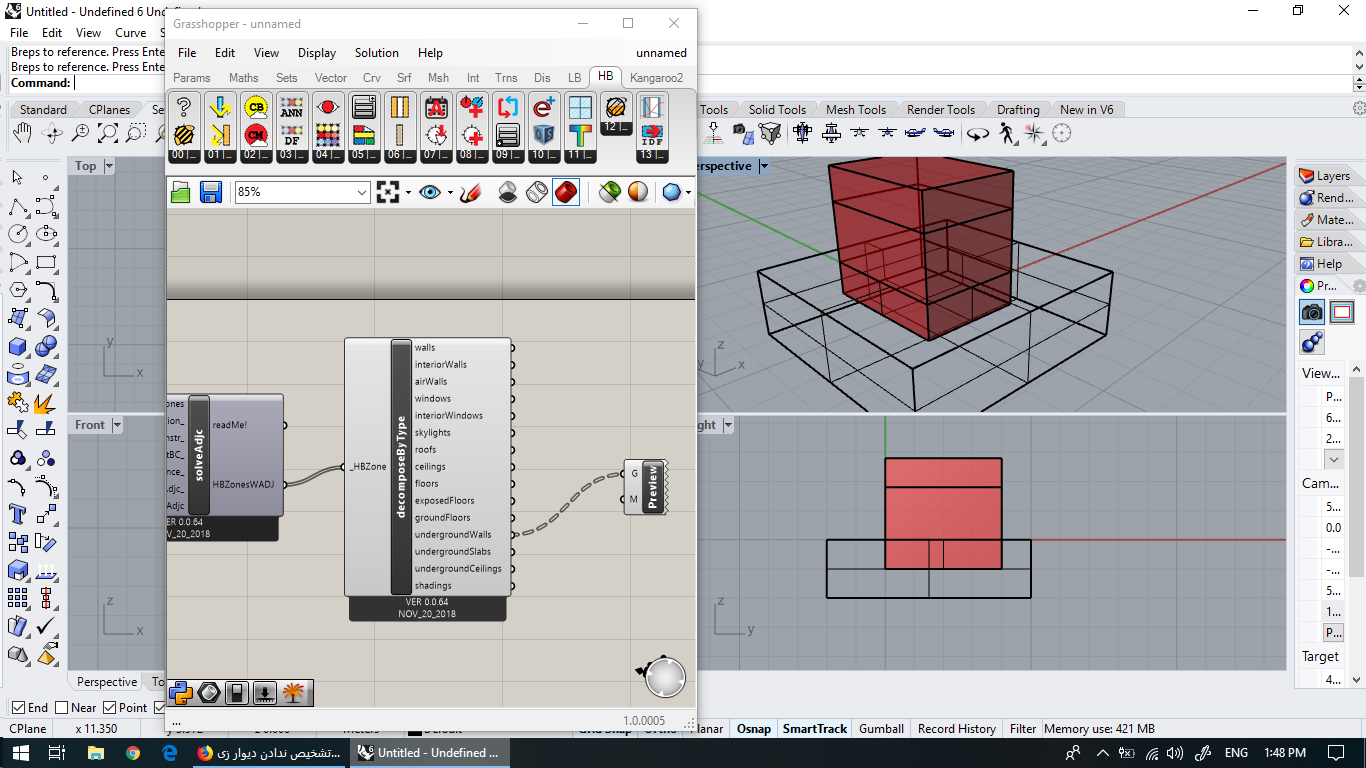
Task: Click the red eye Honeybee icon
Action: [x=328, y=107]
